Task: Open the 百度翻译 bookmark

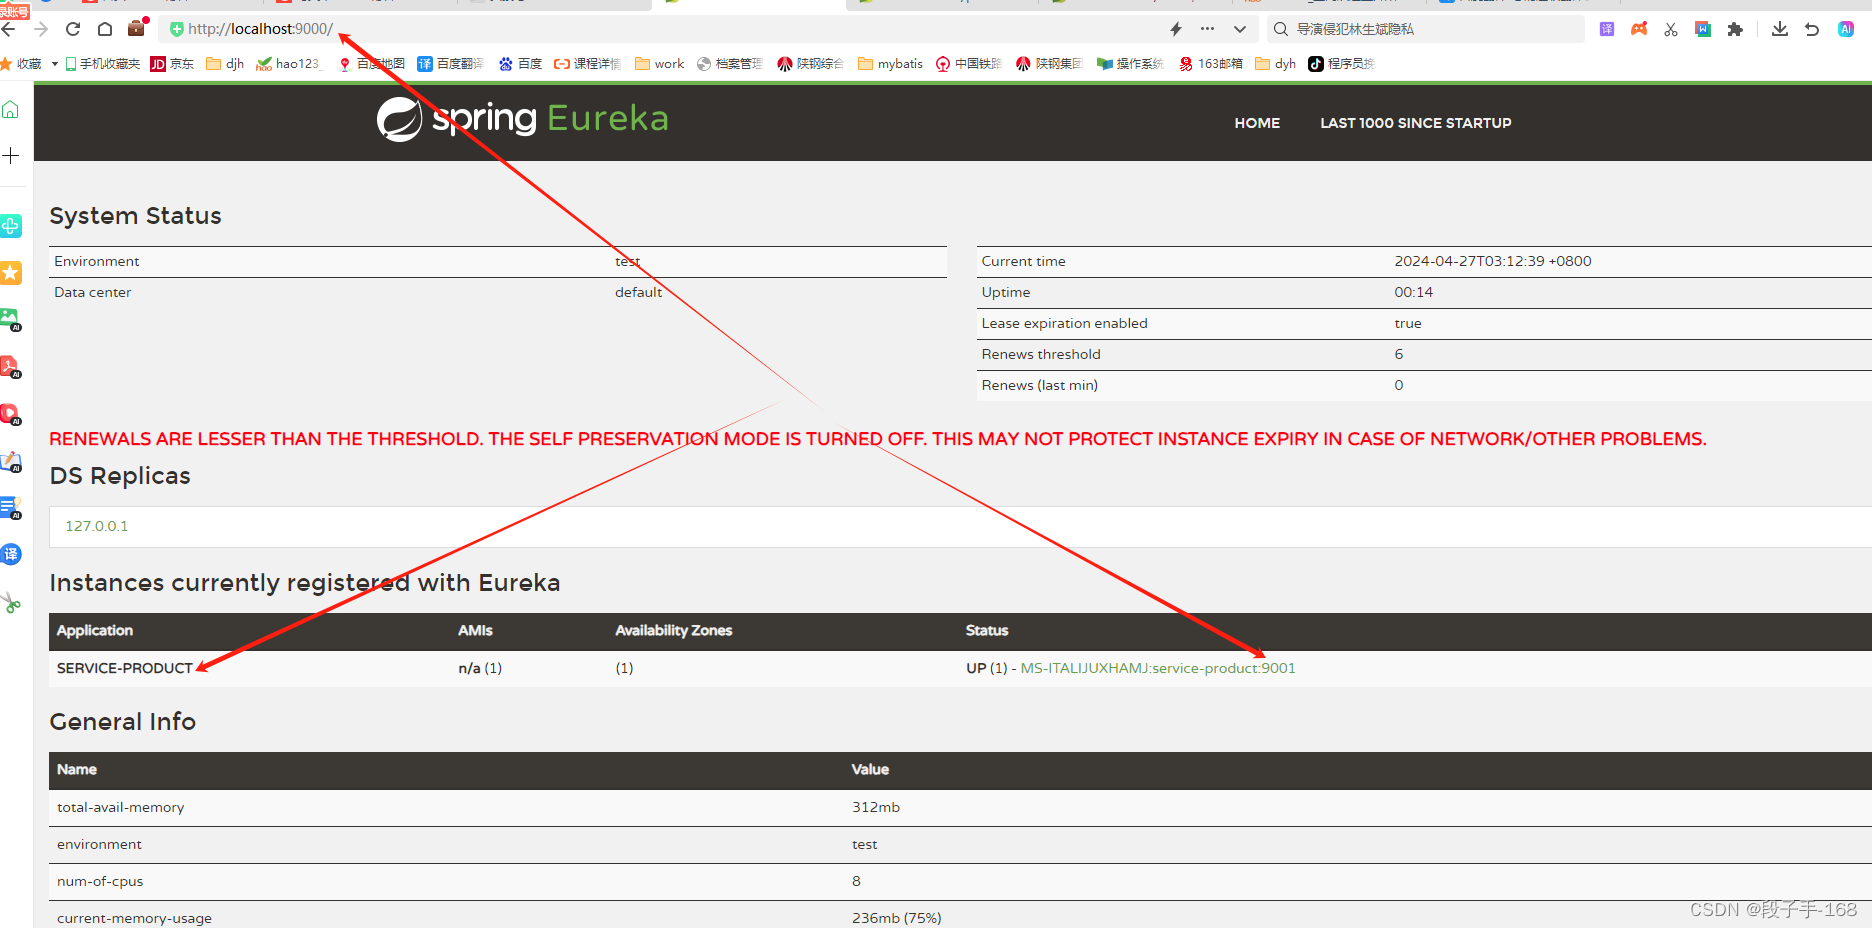Action: pos(450,64)
